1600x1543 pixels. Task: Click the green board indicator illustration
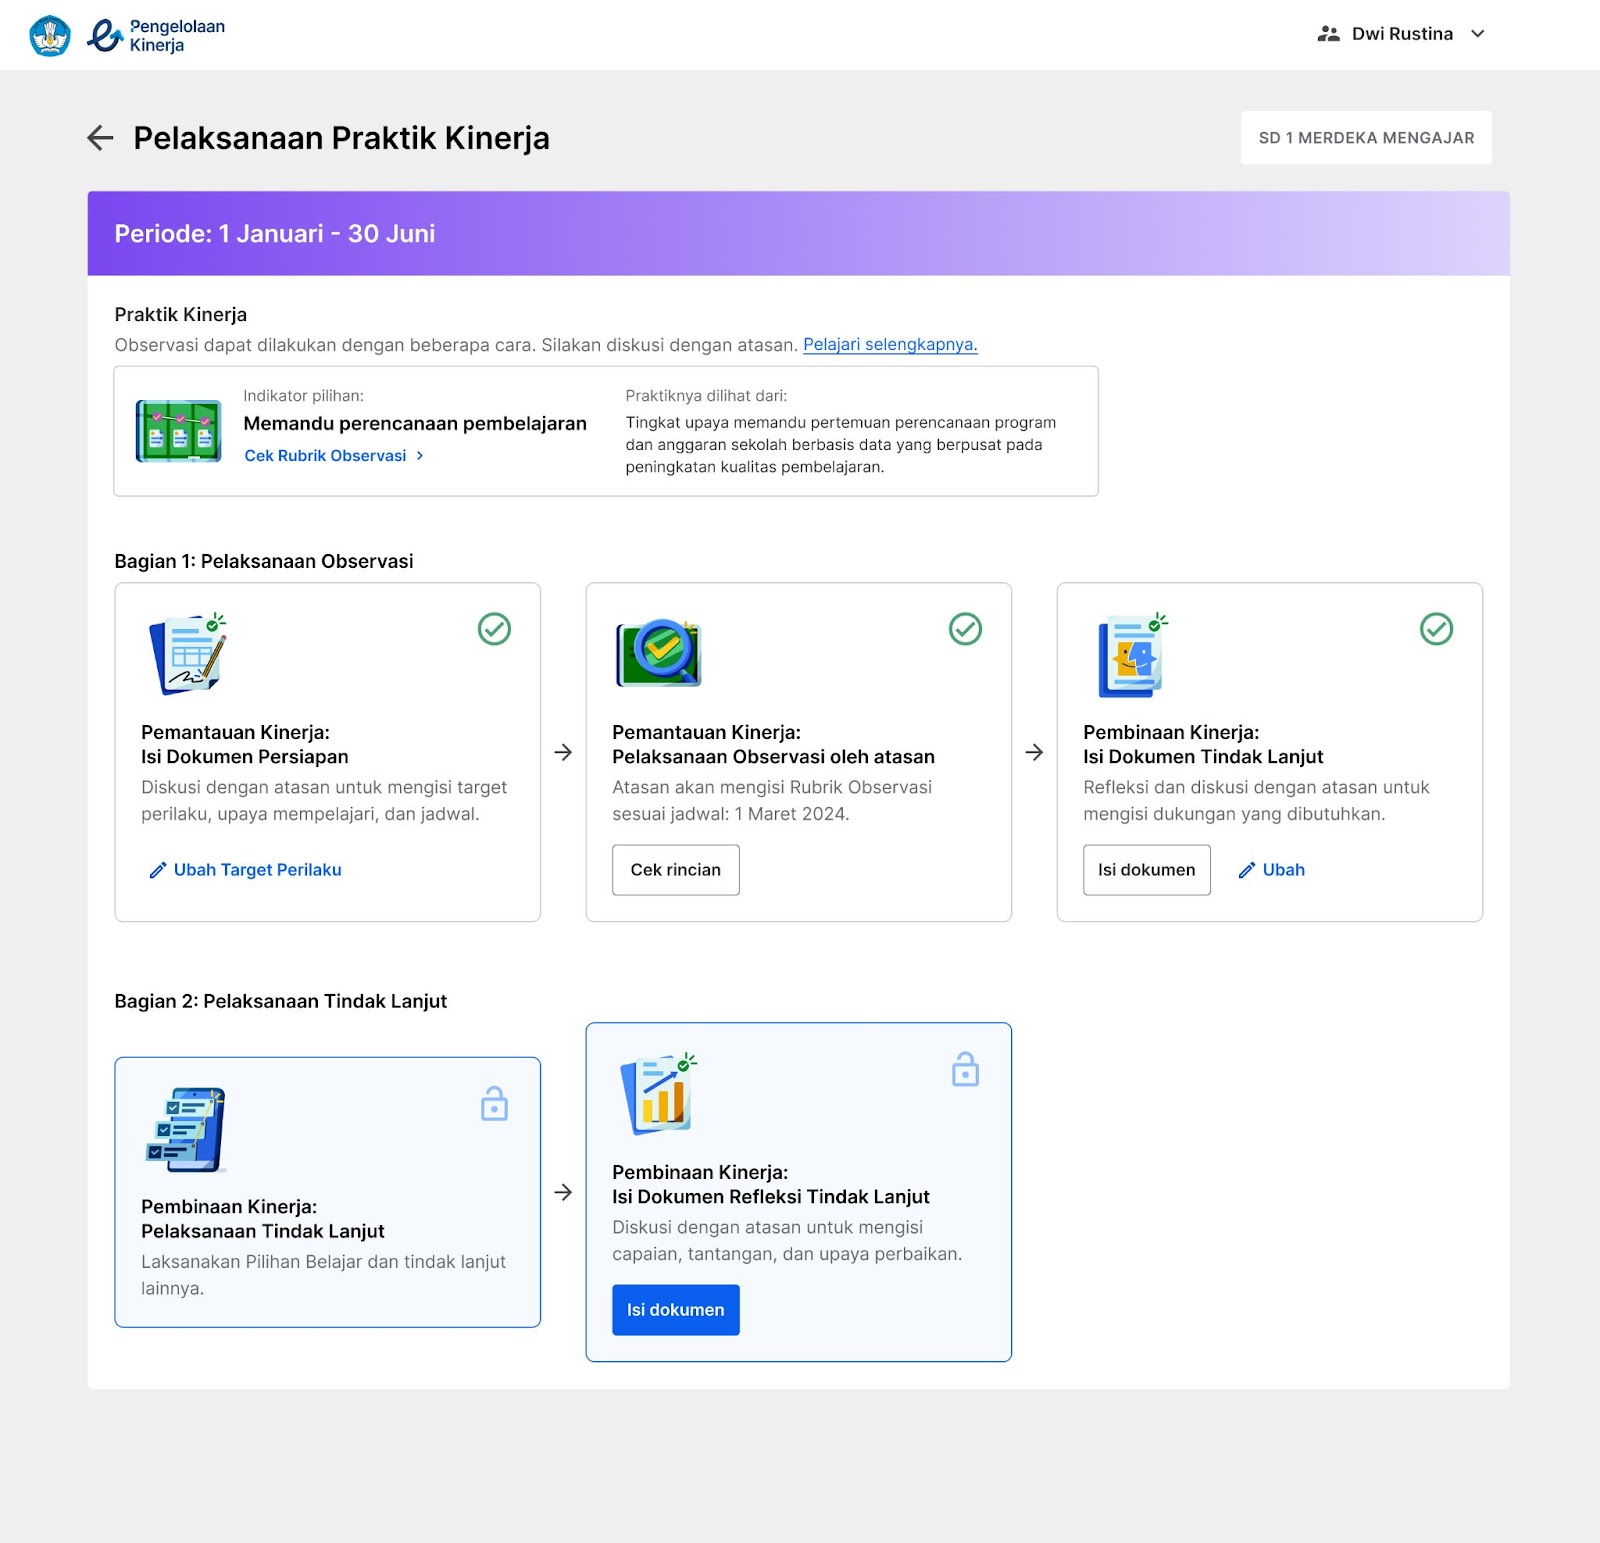point(178,431)
